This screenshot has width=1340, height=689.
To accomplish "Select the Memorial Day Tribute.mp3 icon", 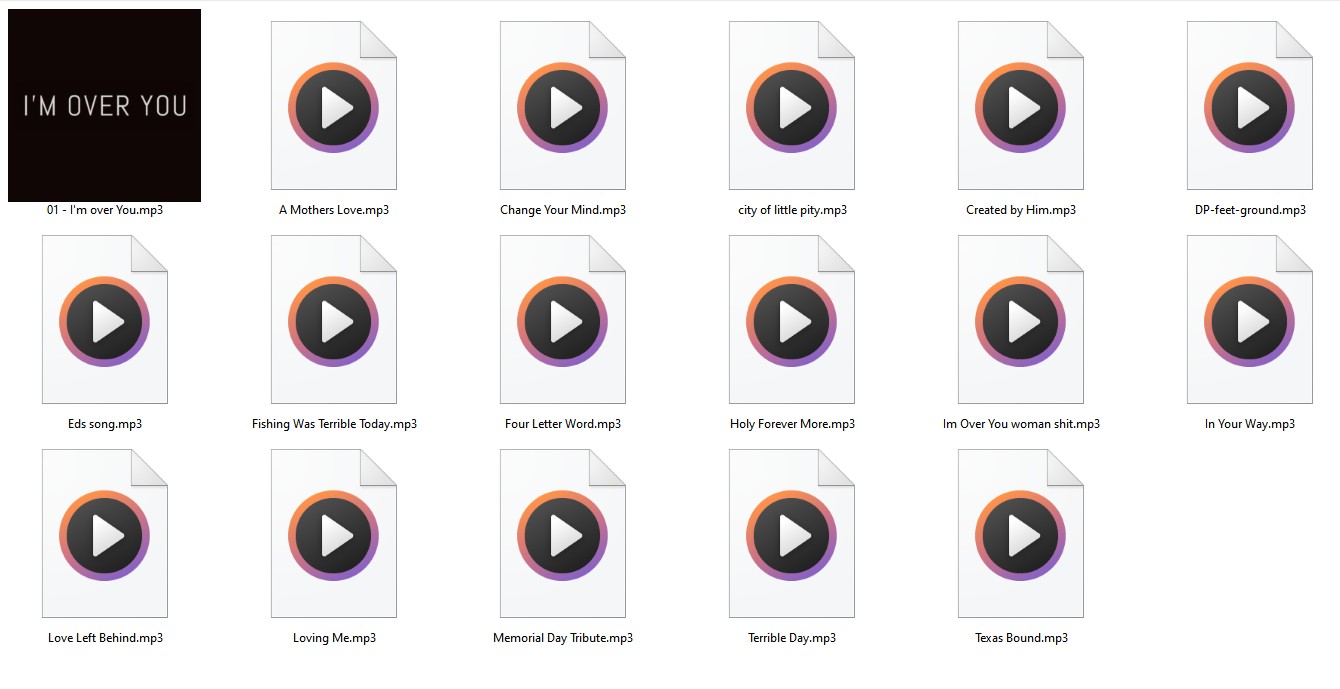I will [x=563, y=534].
